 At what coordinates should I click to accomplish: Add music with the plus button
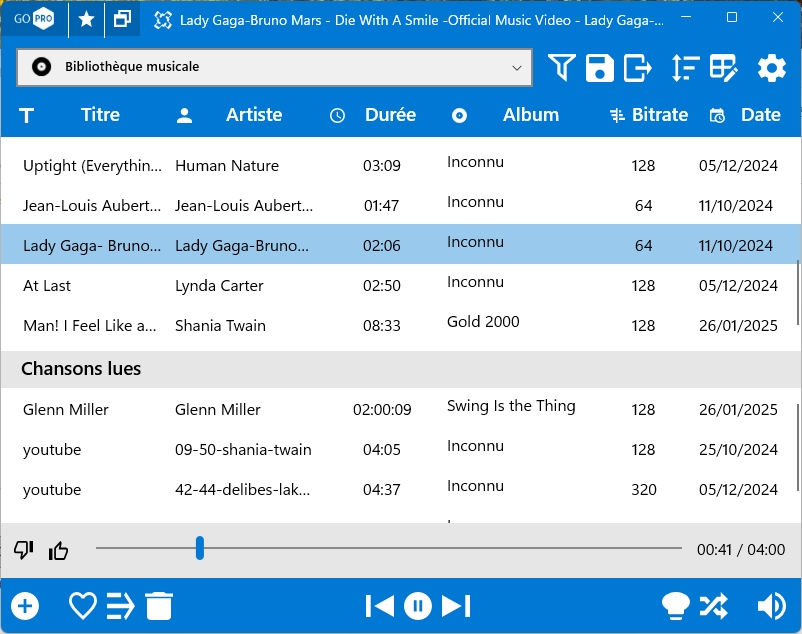coord(25,606)
